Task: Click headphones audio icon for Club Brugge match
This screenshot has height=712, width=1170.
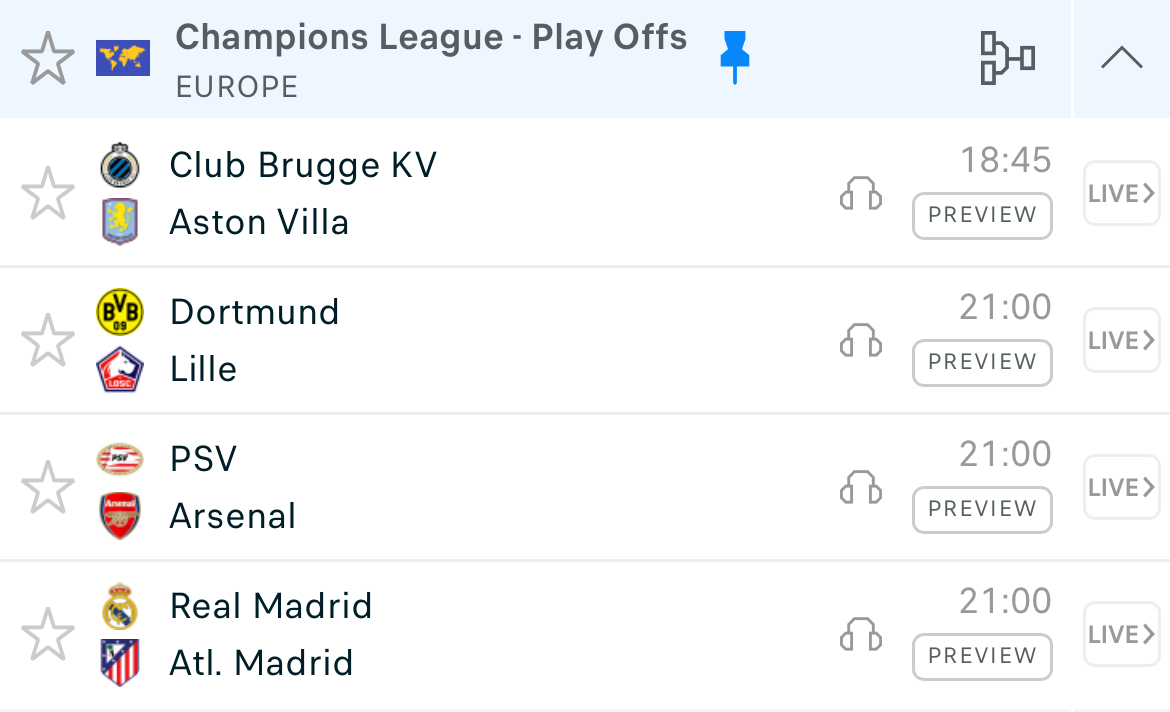Action: click(x=860, y=194)
